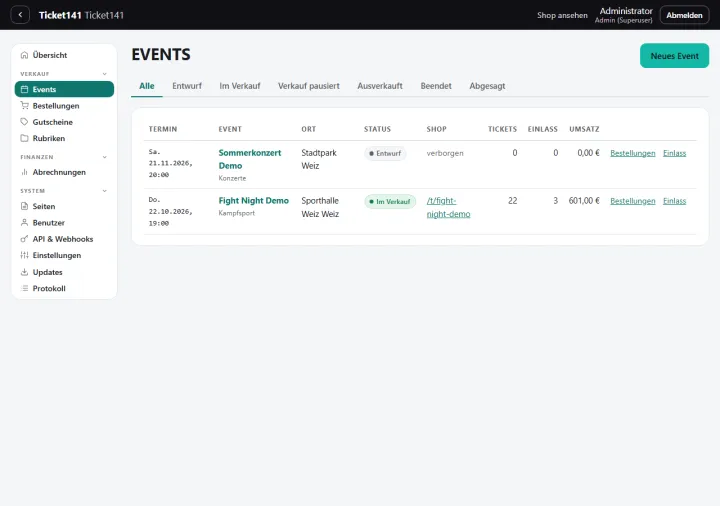Open Einstellungen in sidebar menu
The width and height of the screenshot is (720, 506).
(x=64, y=255)
